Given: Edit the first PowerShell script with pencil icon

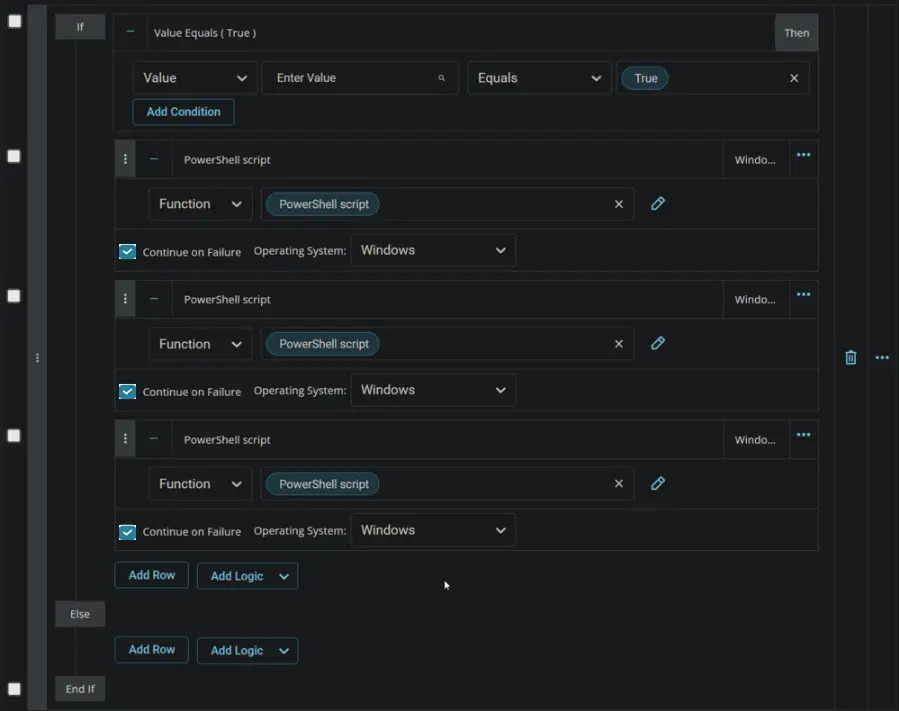Looking at the screenshot, I should 658,204.
